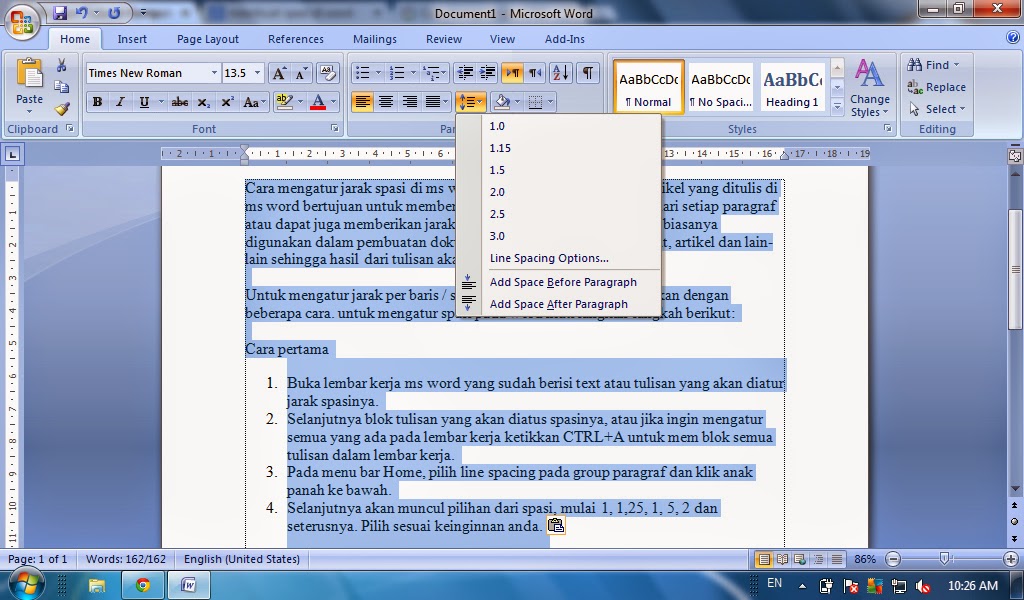
Task: Switch to the References tab
Action: coord(295,39)
